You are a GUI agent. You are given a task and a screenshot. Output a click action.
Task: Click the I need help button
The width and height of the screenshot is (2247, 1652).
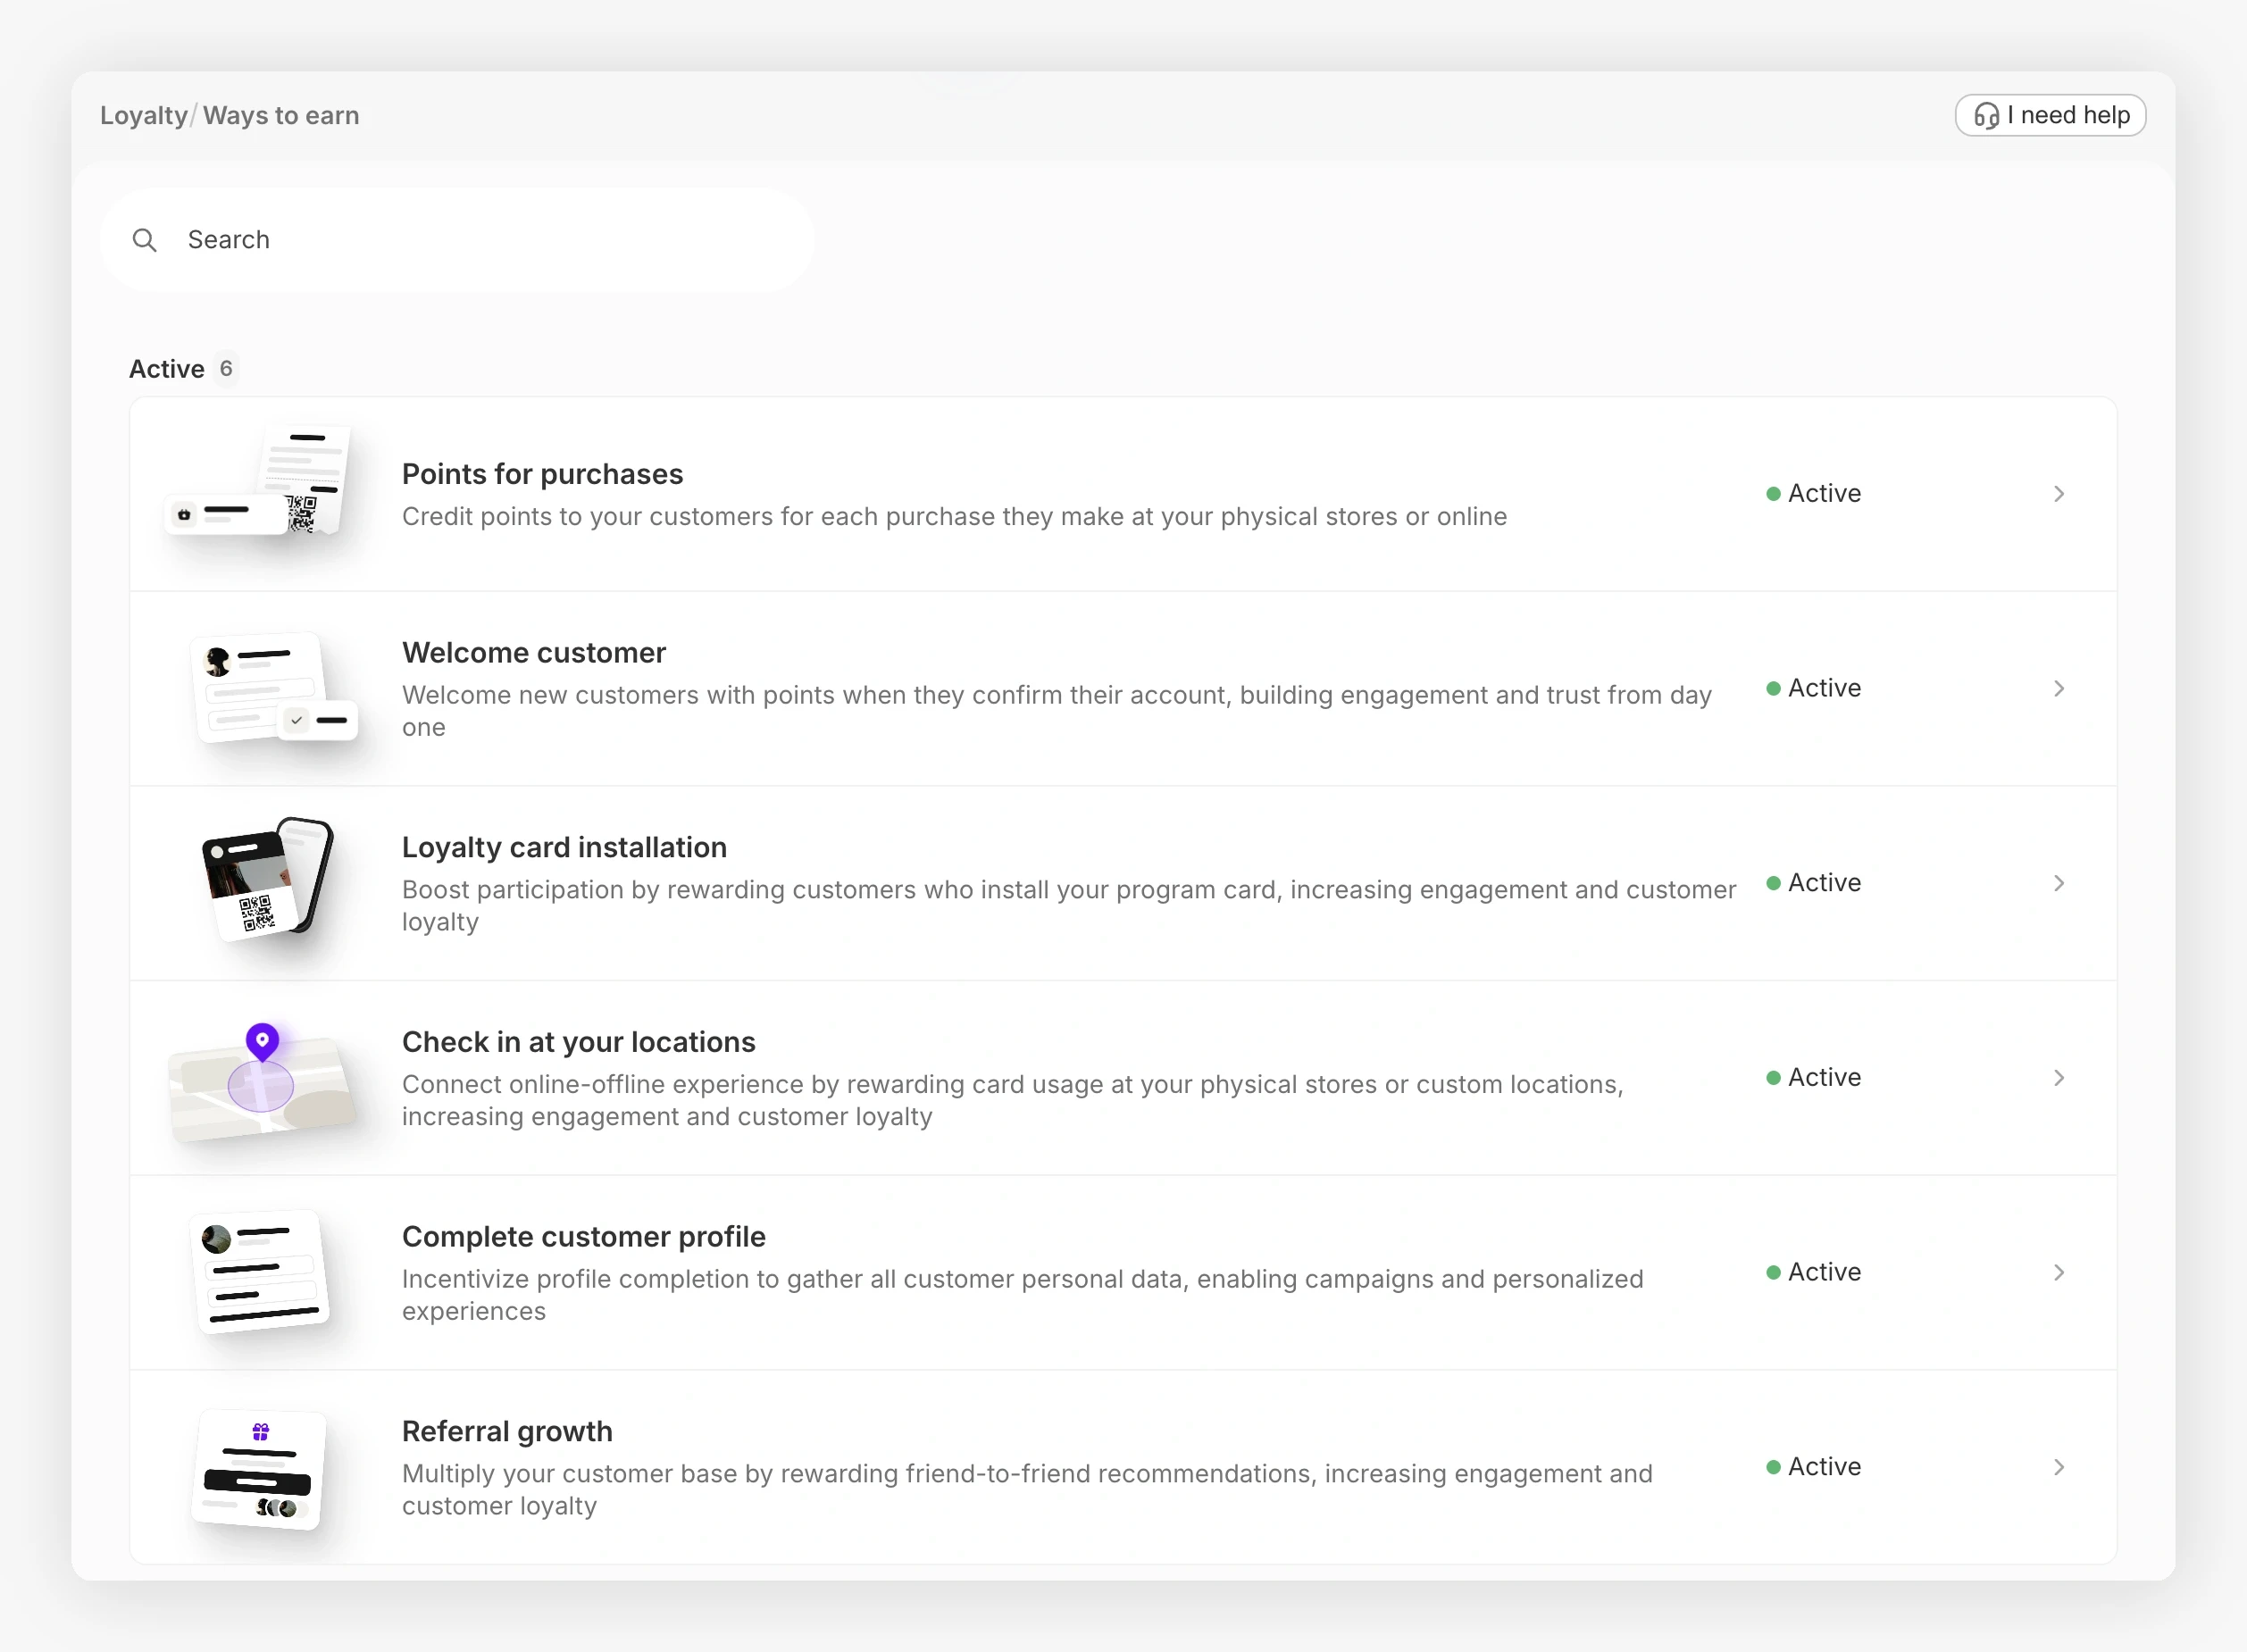click(2050, 116)
